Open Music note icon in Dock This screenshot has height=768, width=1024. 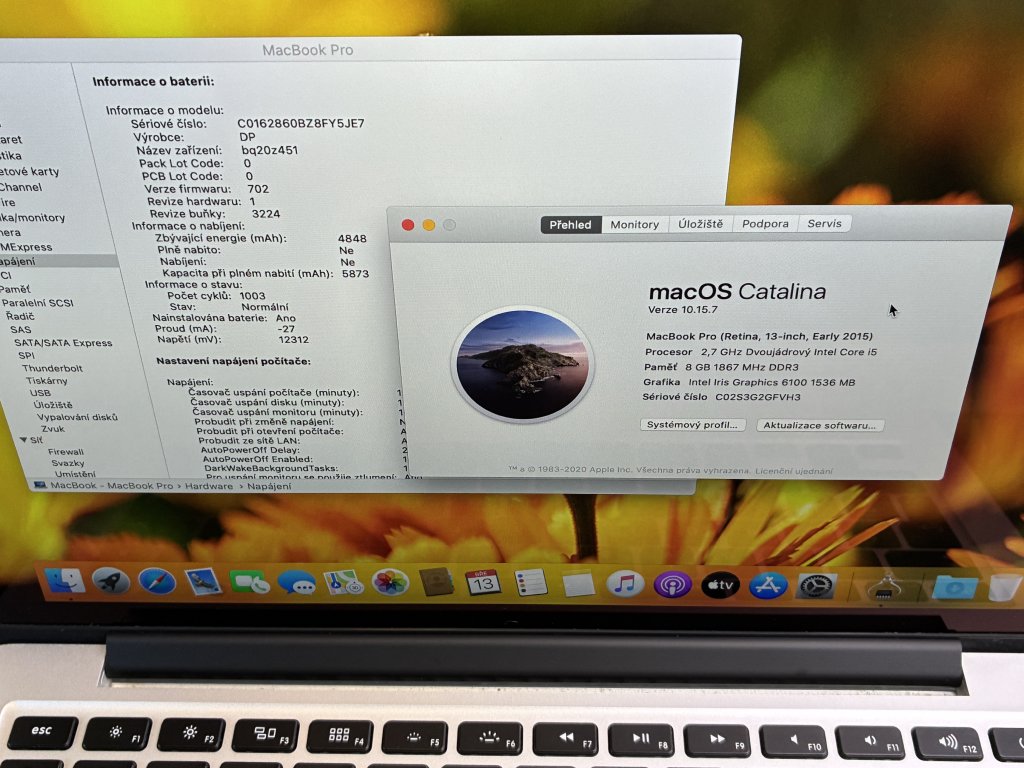(x=625, y=583)
